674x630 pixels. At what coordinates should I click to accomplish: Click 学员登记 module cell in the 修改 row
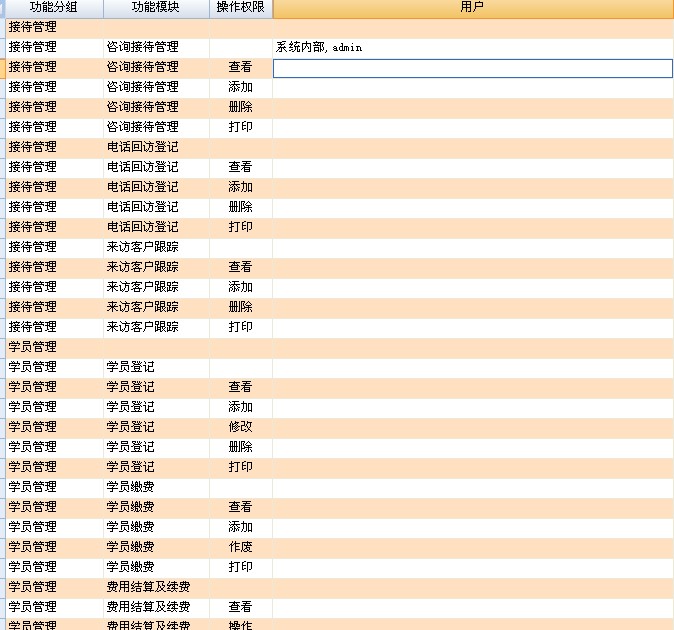[156, 427]
